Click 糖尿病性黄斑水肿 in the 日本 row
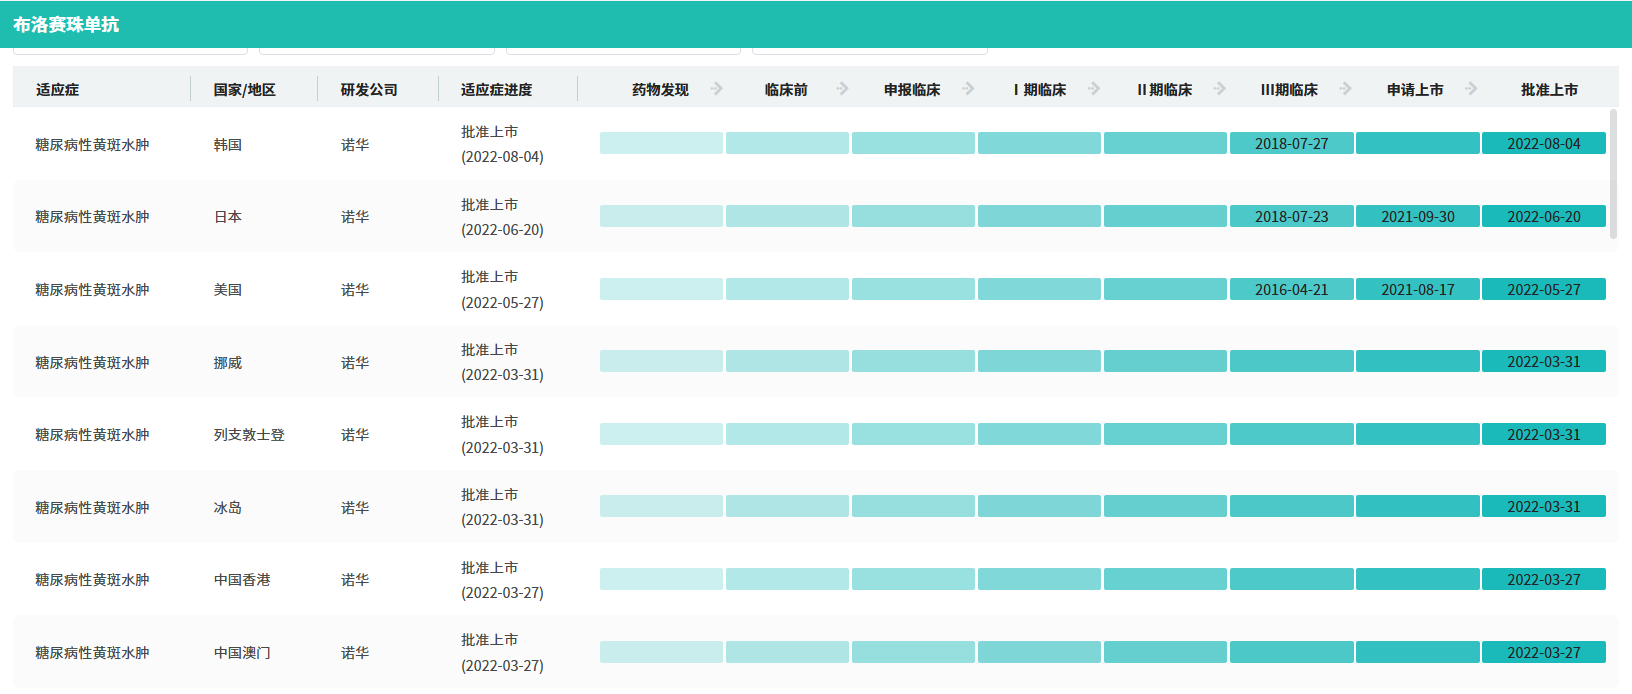The width and height of the screenshot is (1632, 694). click(92, 217)
